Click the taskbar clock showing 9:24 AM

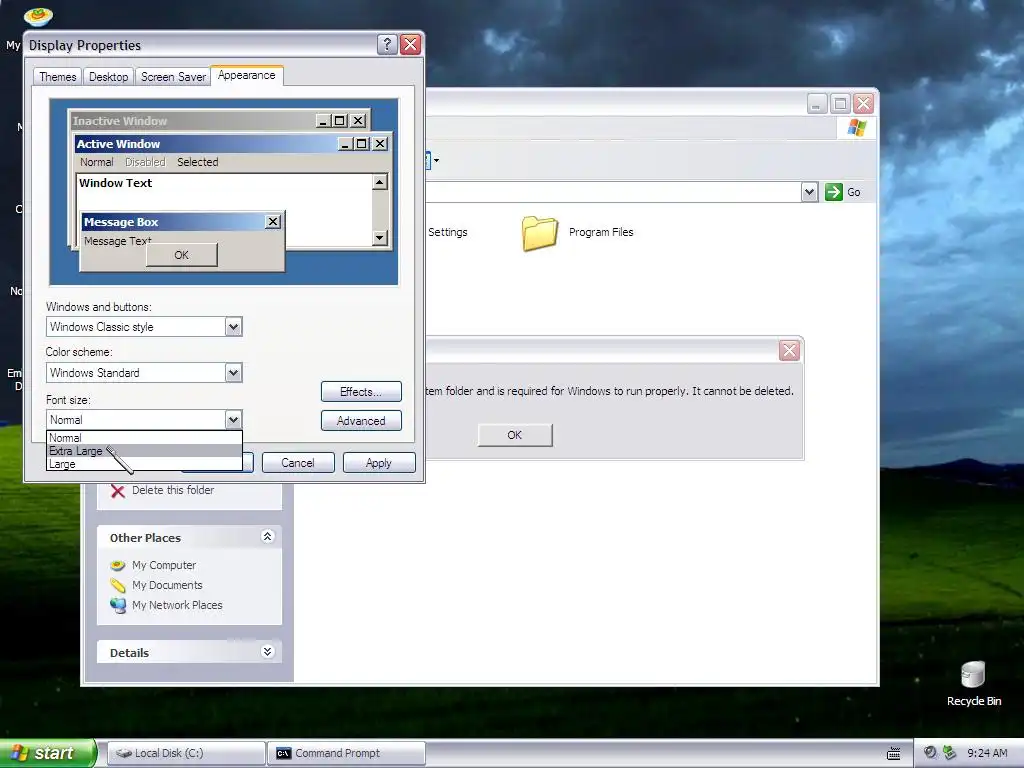pyautogui.click(x=987, y=753)
